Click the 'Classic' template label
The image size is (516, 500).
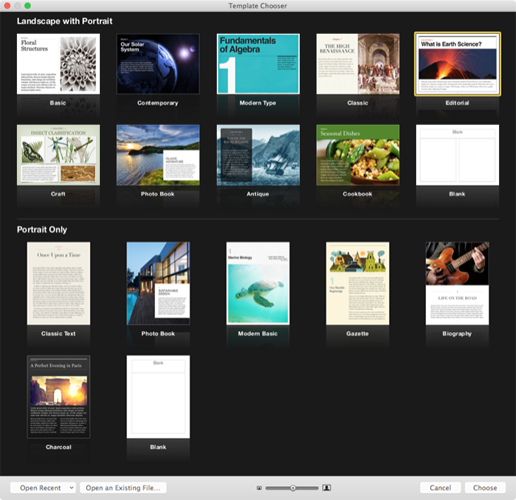click(357, 103)
